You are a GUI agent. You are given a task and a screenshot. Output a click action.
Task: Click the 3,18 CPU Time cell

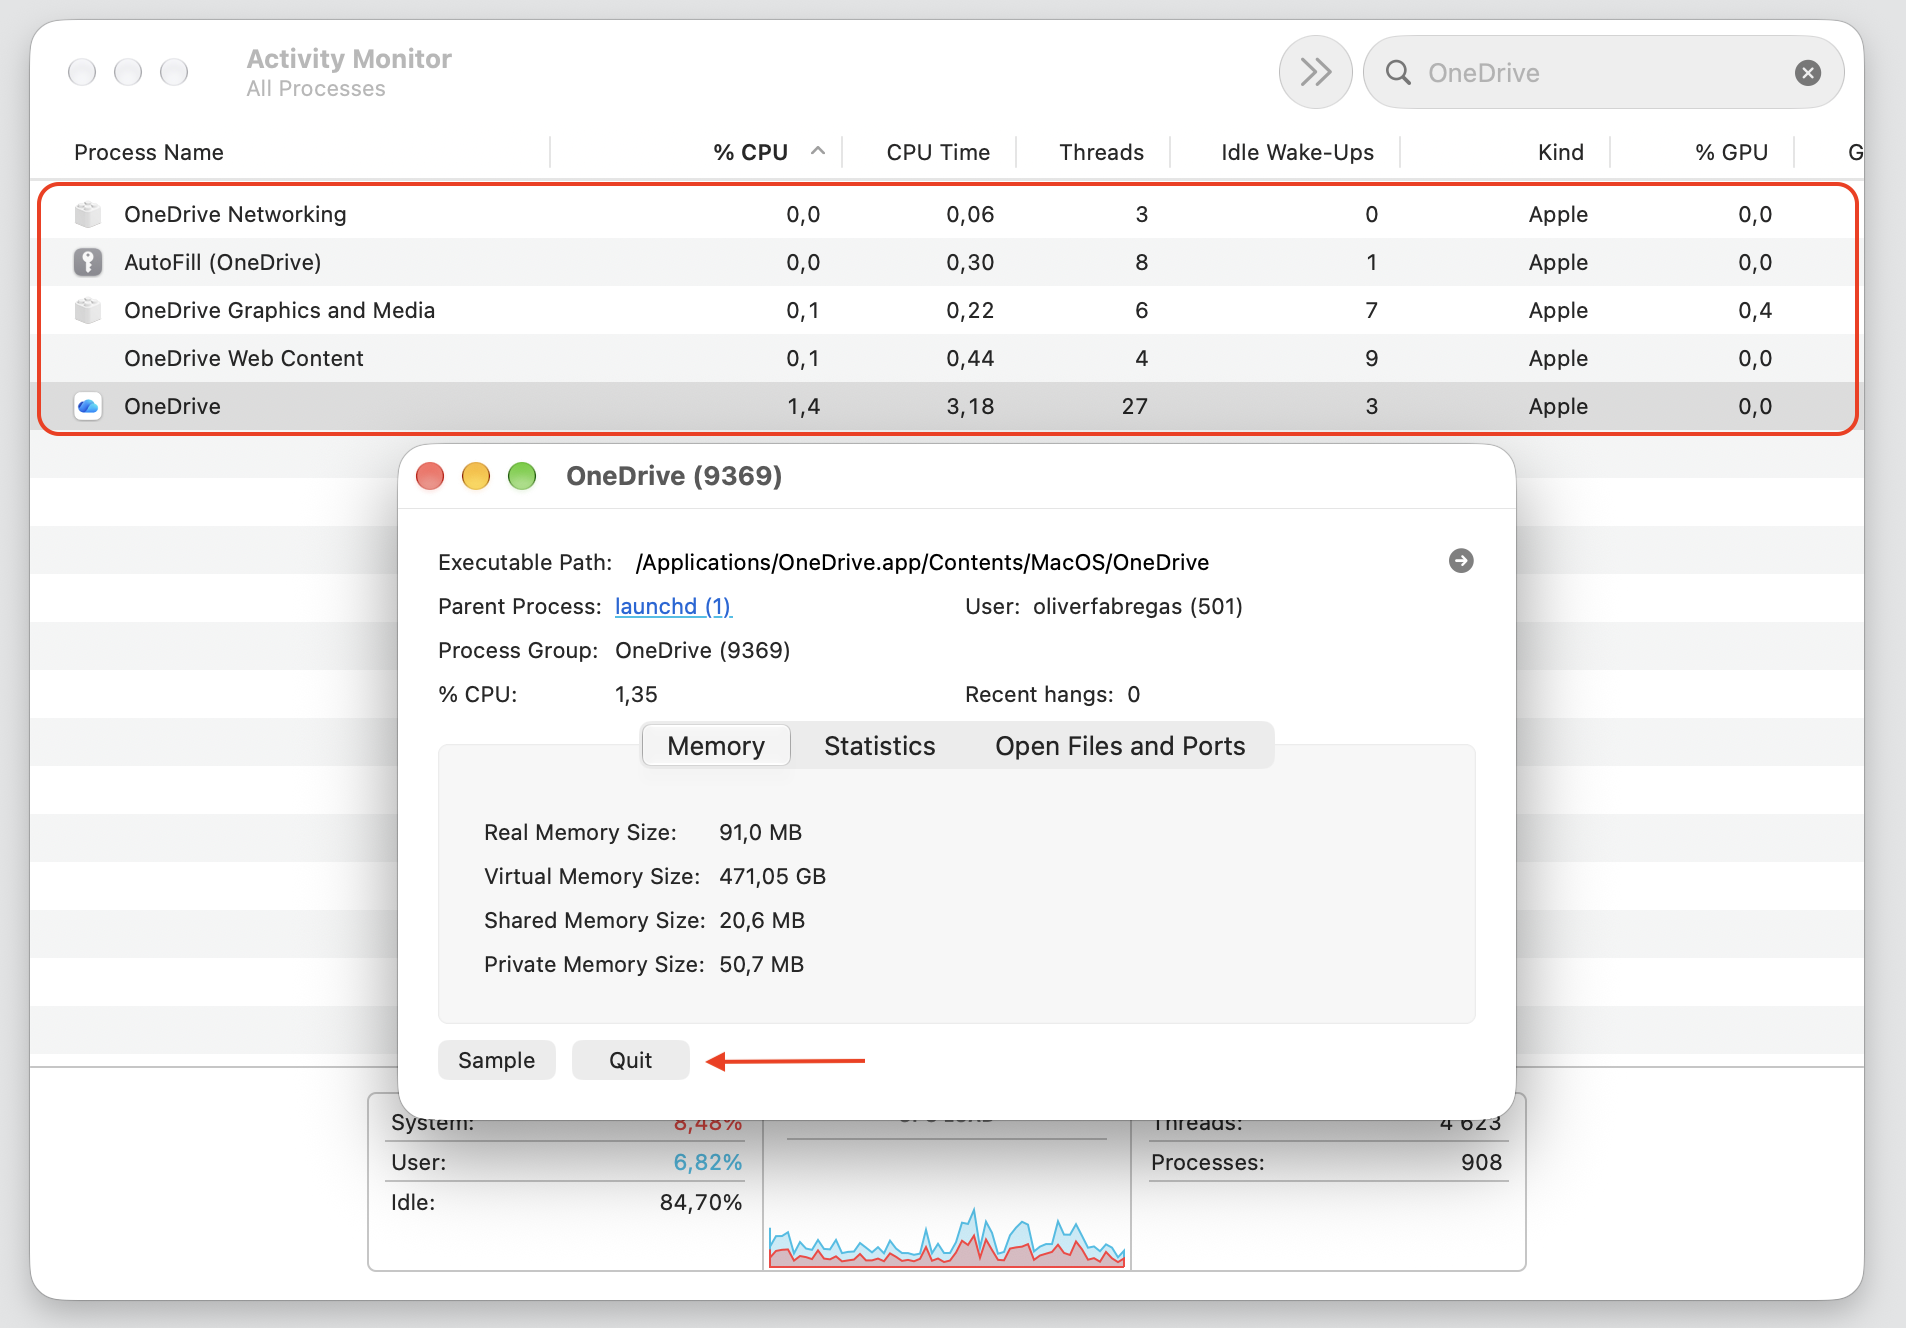[x=970, y=406]
